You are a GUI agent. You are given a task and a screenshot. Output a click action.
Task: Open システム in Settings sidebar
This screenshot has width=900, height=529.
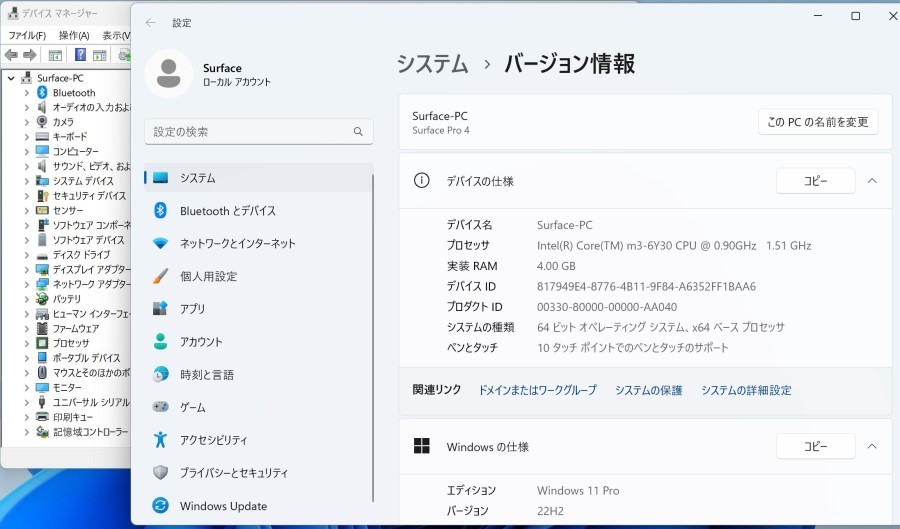click(258, 178)
